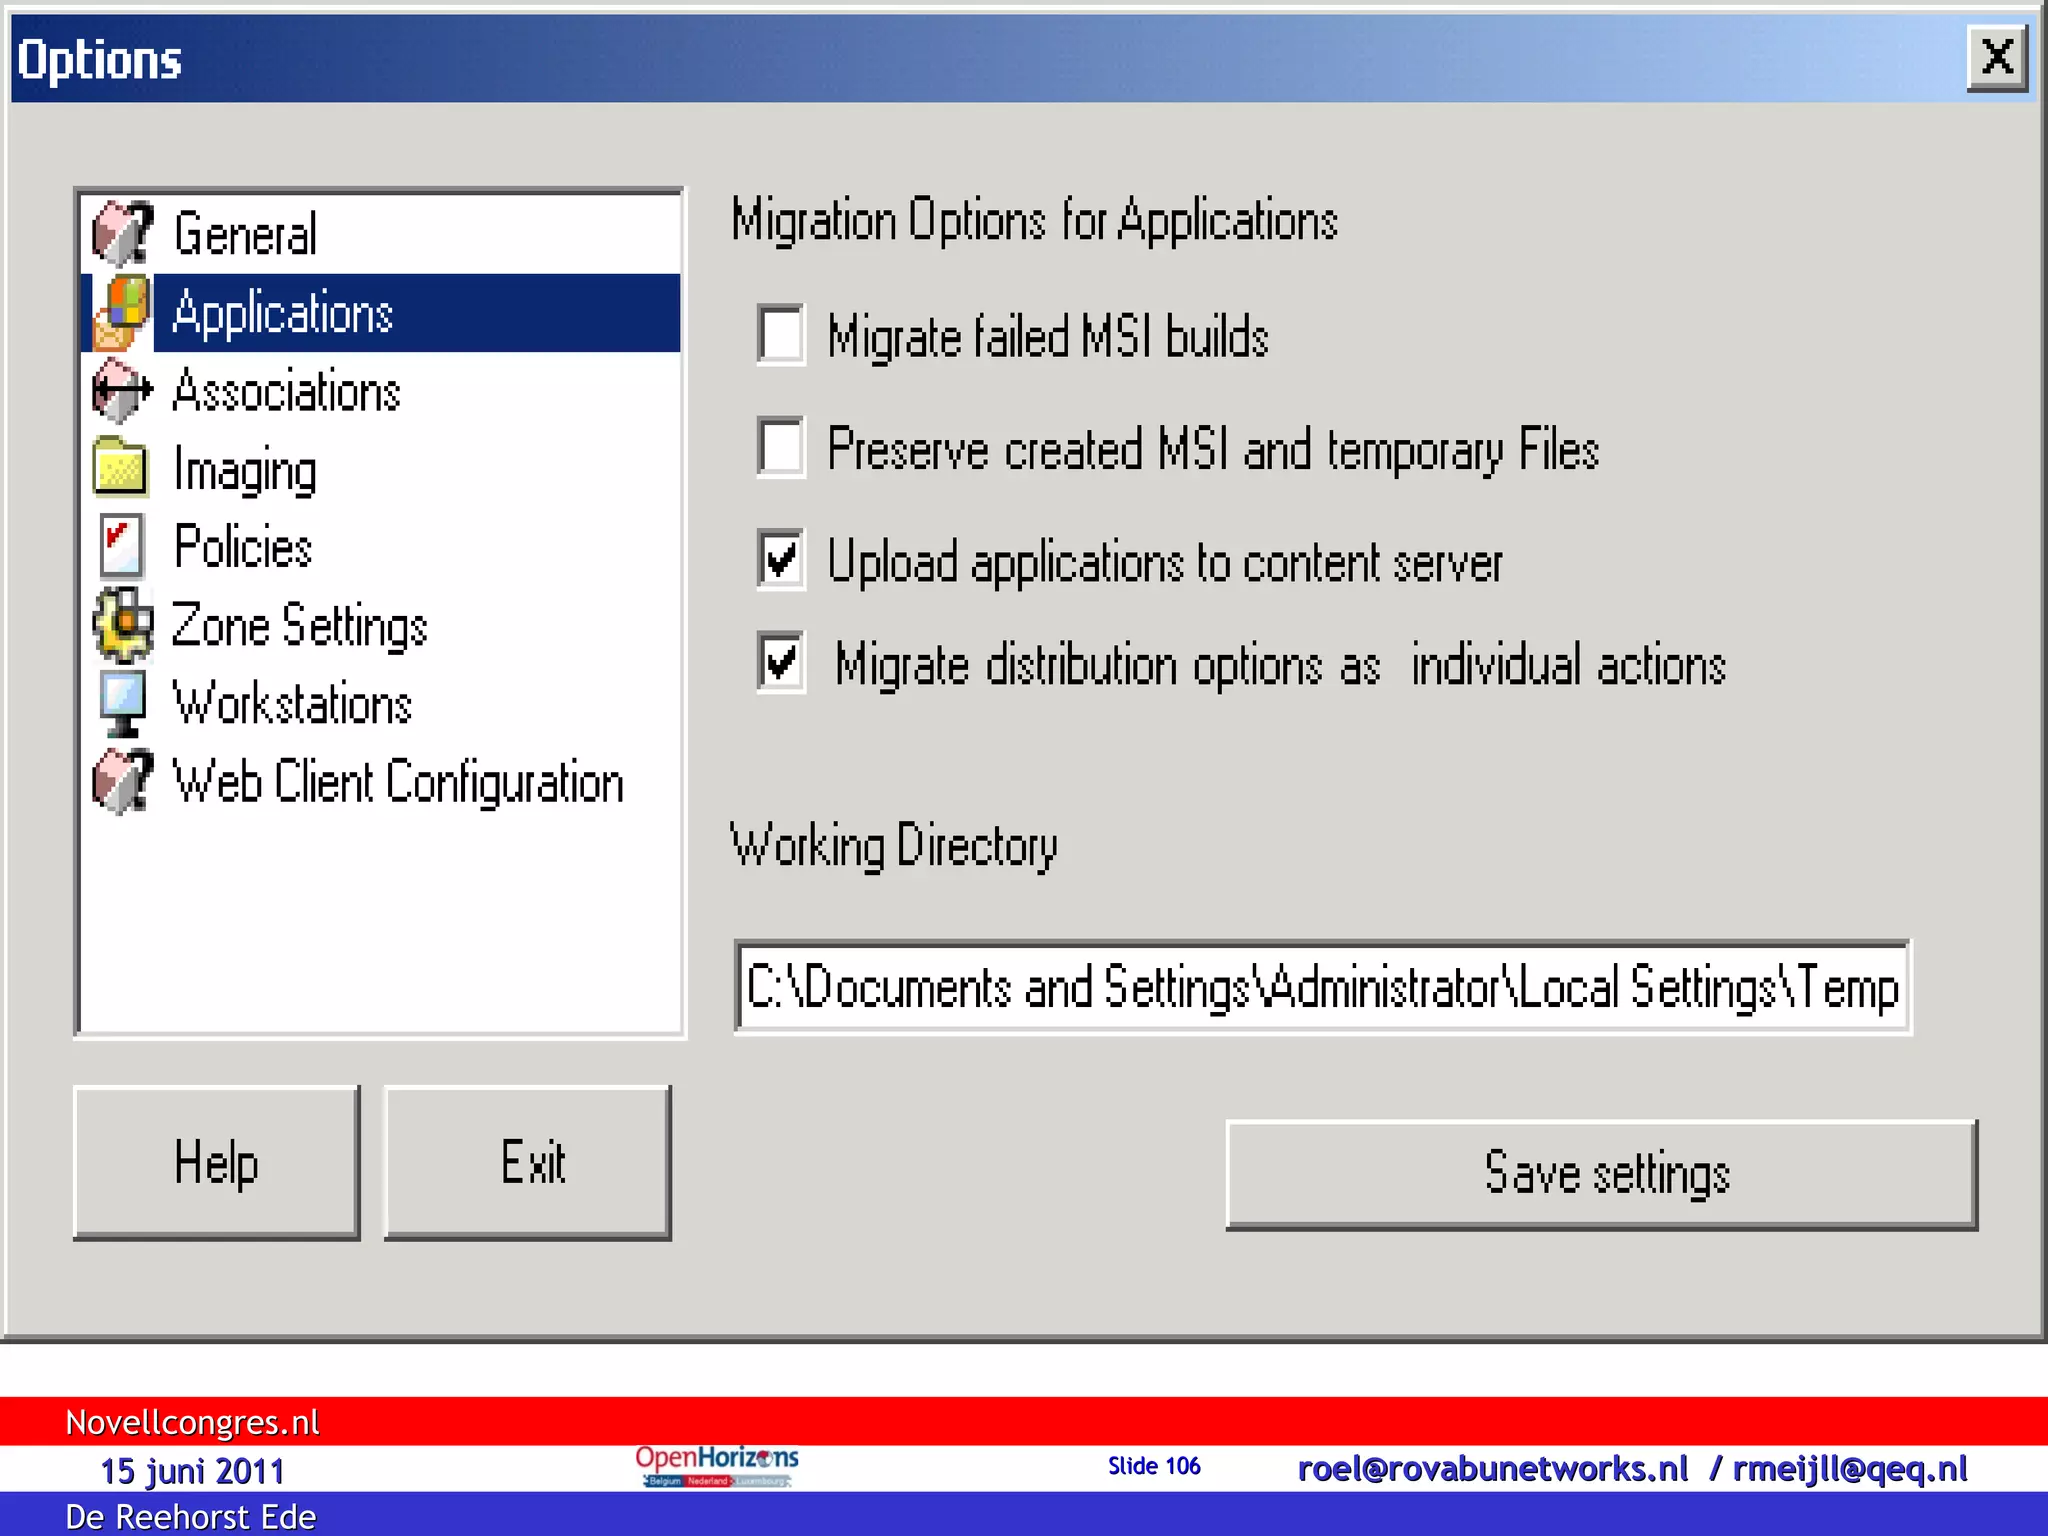Close the Options dialog with X
This screenshot has height=1536, width=2048.
[1997, 59]
